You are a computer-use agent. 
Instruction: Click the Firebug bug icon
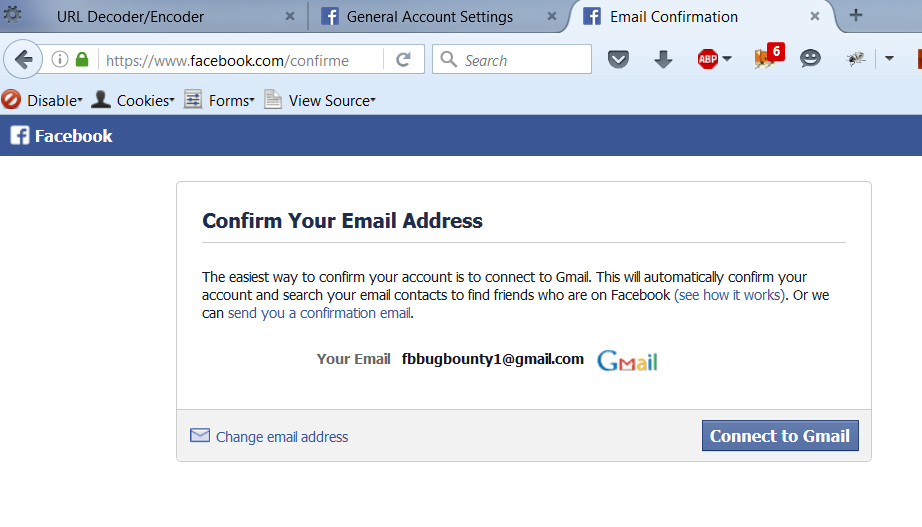tap(856, 59)
